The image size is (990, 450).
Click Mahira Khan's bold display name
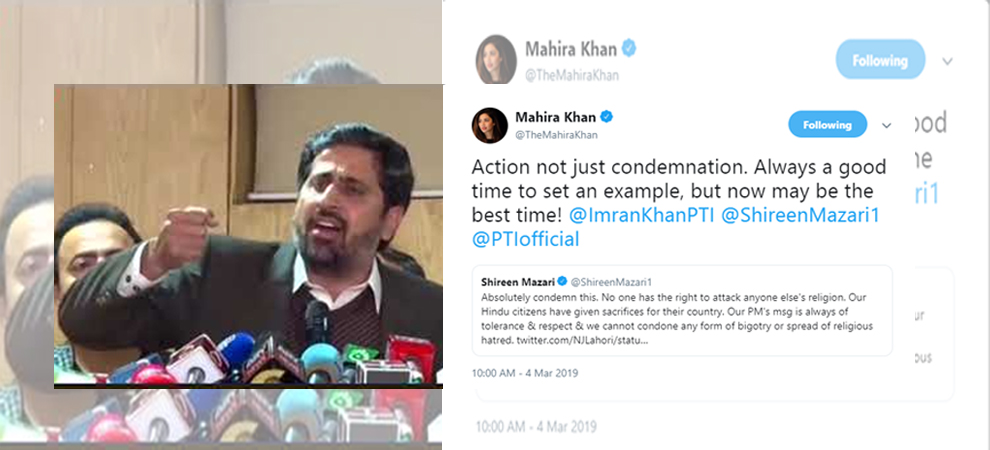point(555,117)
